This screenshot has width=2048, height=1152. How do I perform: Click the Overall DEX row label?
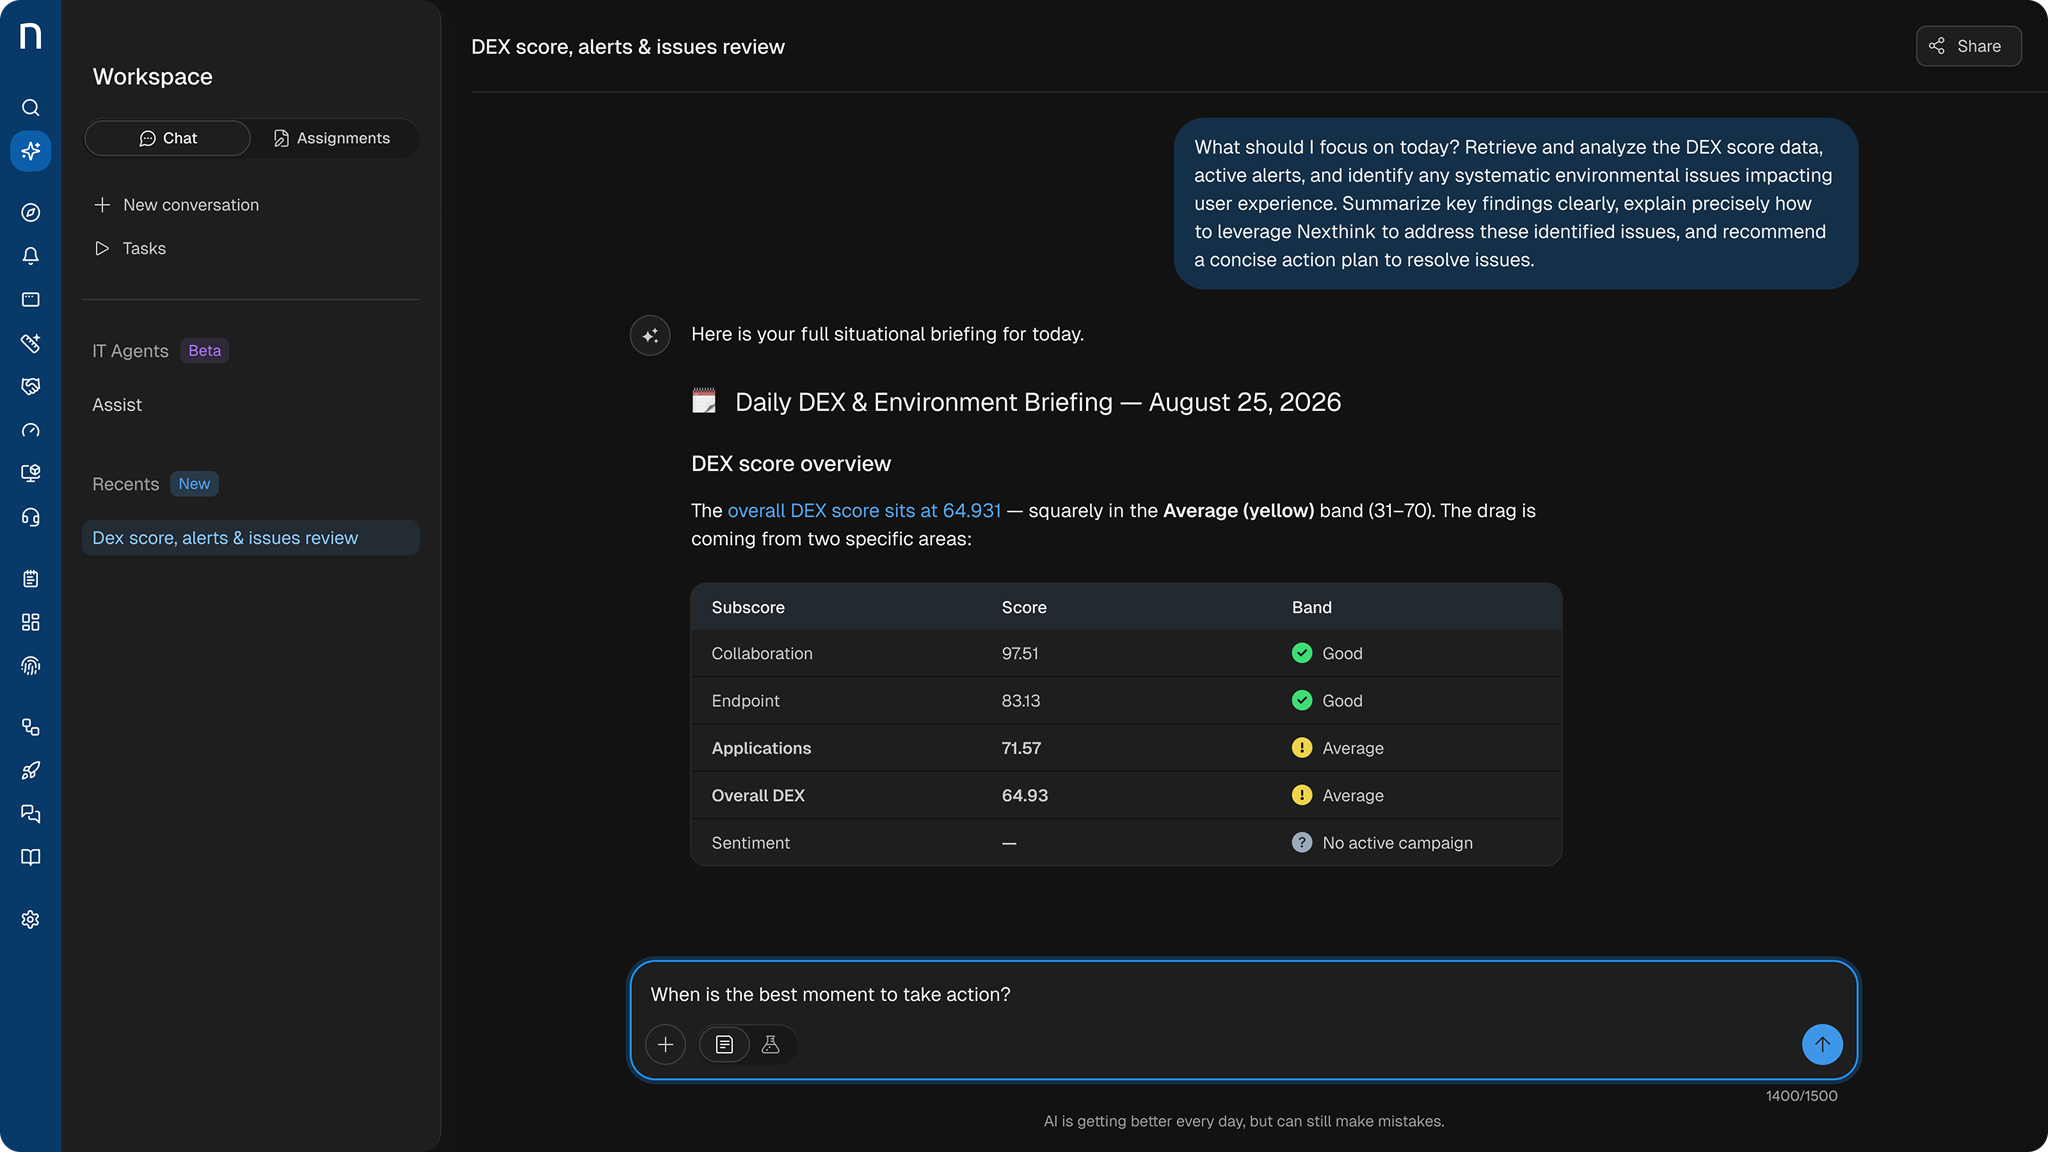[x=758, y=796]
